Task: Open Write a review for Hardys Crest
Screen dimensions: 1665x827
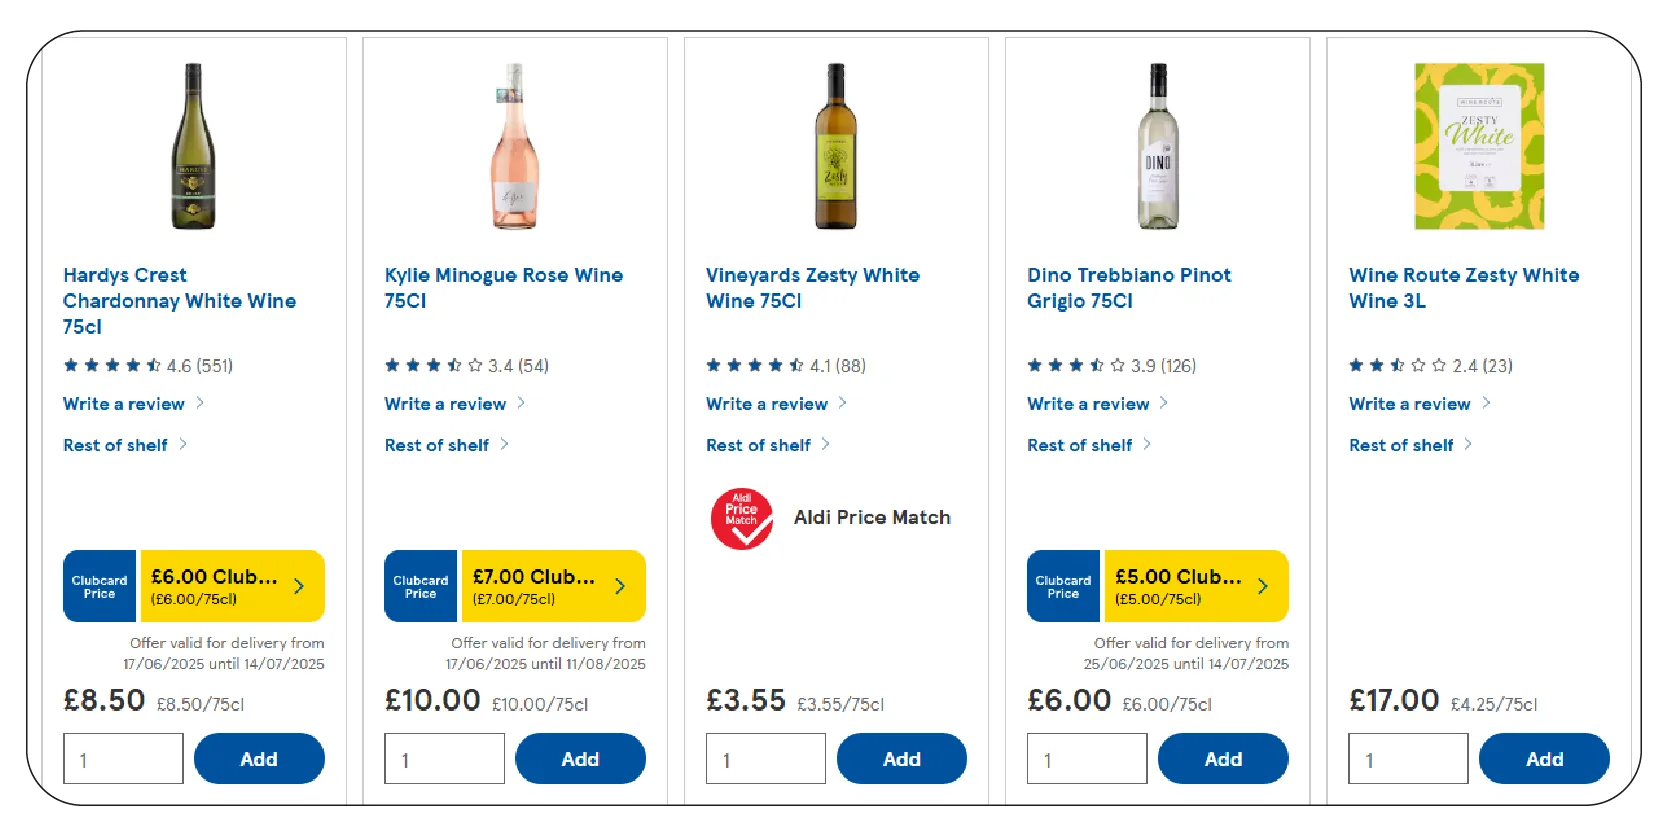Action: [x=124, y=404]
